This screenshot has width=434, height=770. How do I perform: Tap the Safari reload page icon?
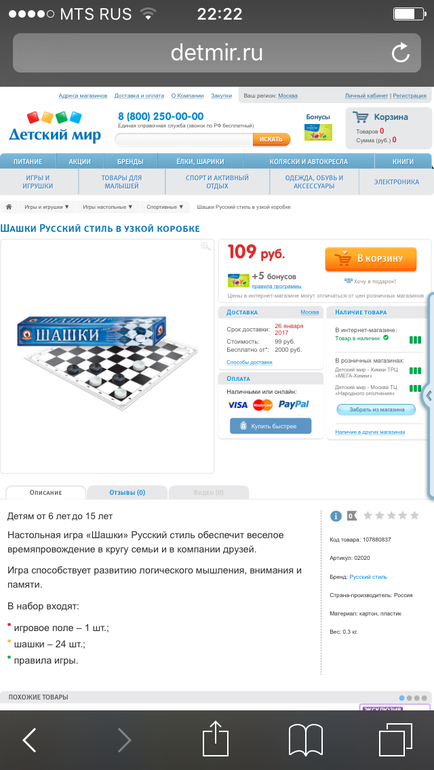point(401,53)
